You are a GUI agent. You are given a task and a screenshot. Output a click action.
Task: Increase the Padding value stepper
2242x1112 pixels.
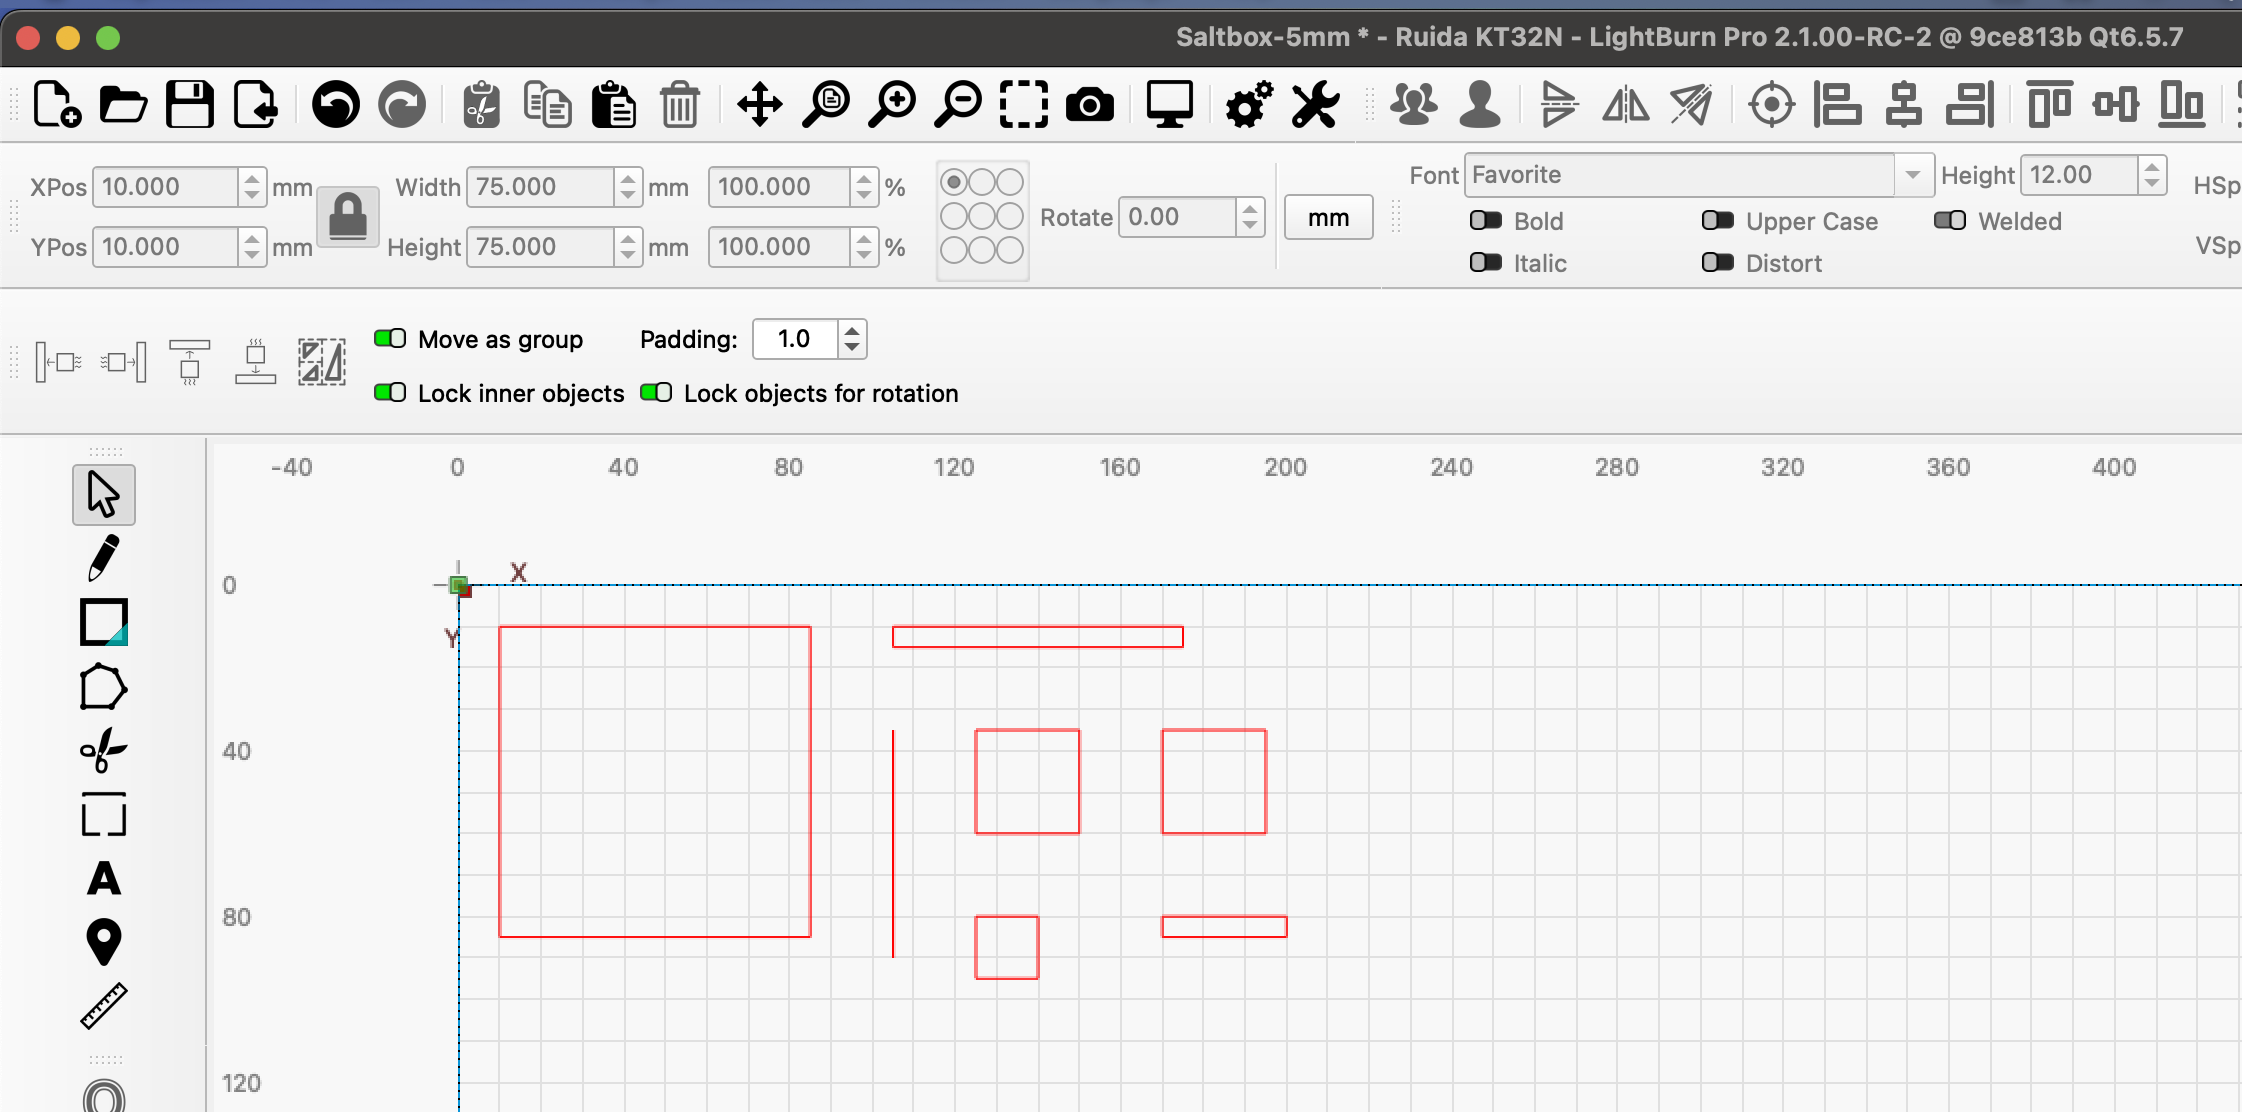(852, 331)
